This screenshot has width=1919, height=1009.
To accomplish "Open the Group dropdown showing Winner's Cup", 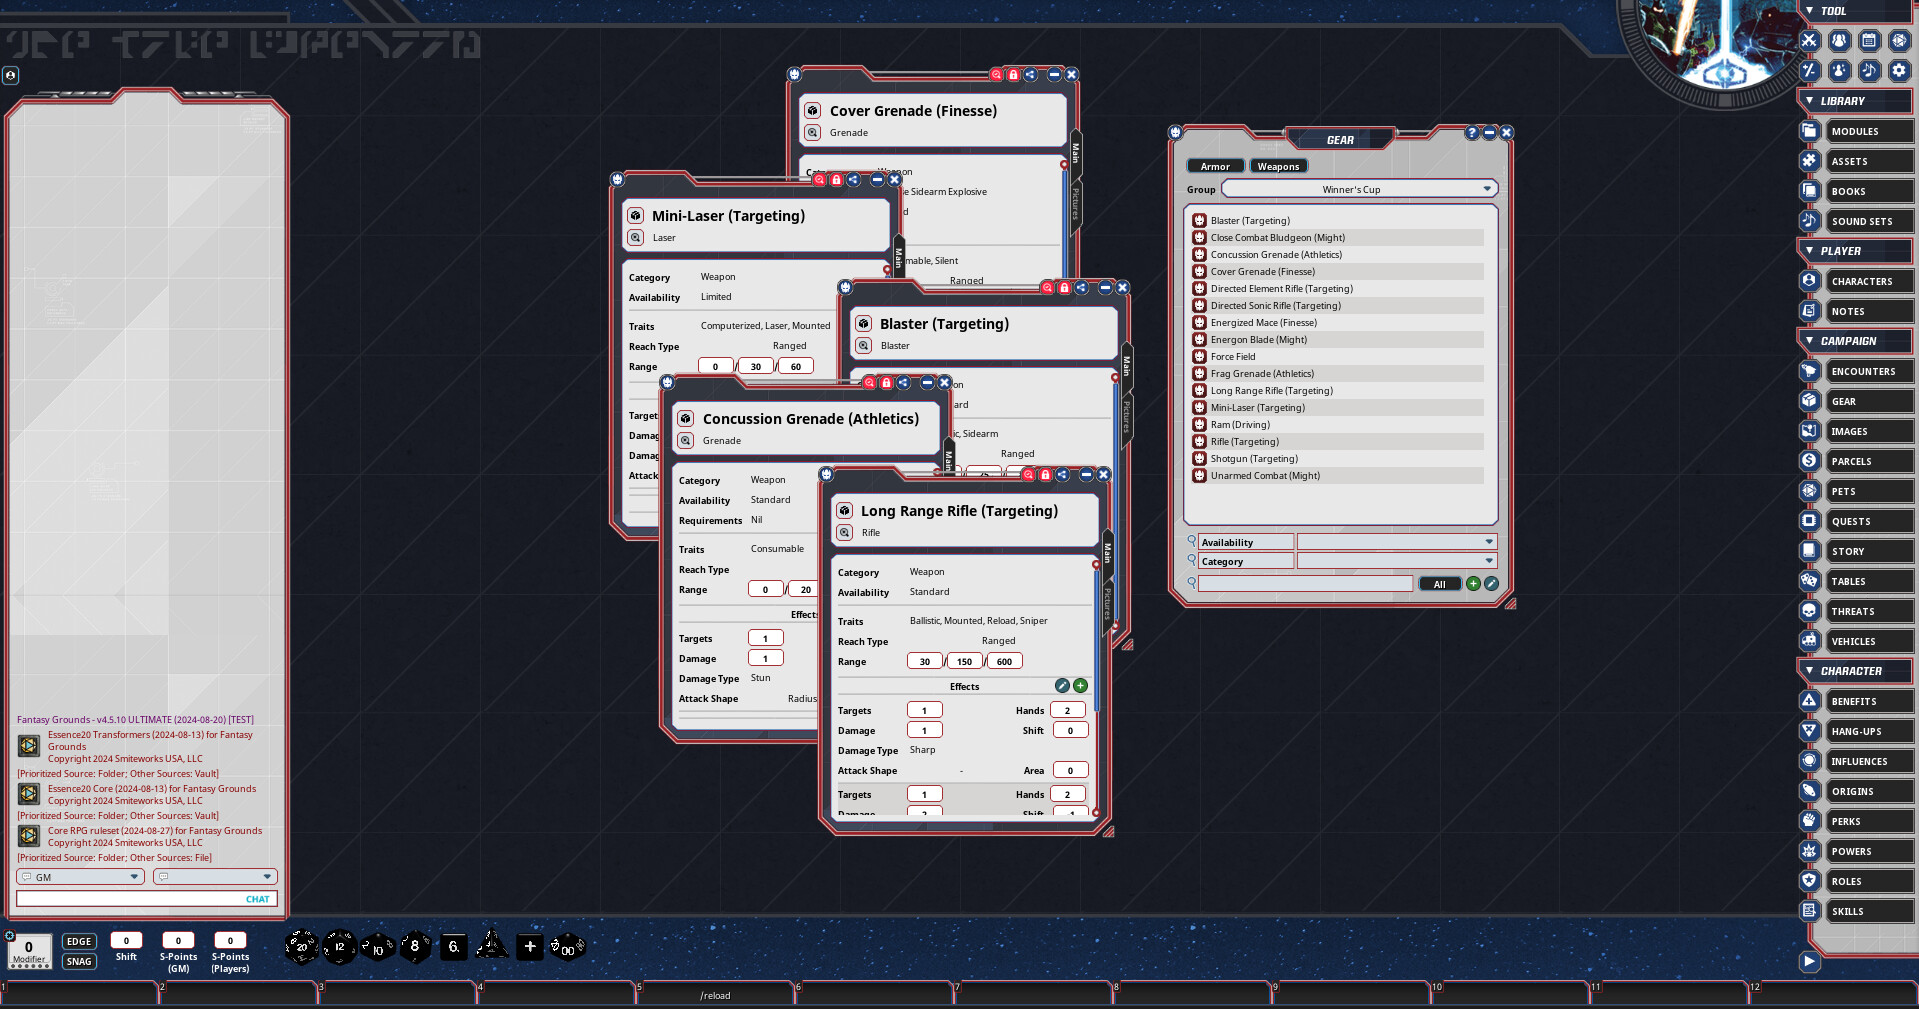I will [1359, 189].
